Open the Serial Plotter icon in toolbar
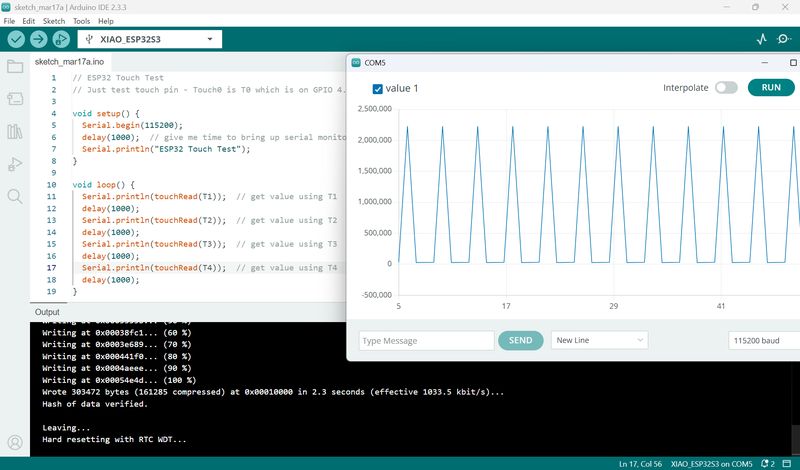This screenshot has height=470, width=800. click(762, 39)
